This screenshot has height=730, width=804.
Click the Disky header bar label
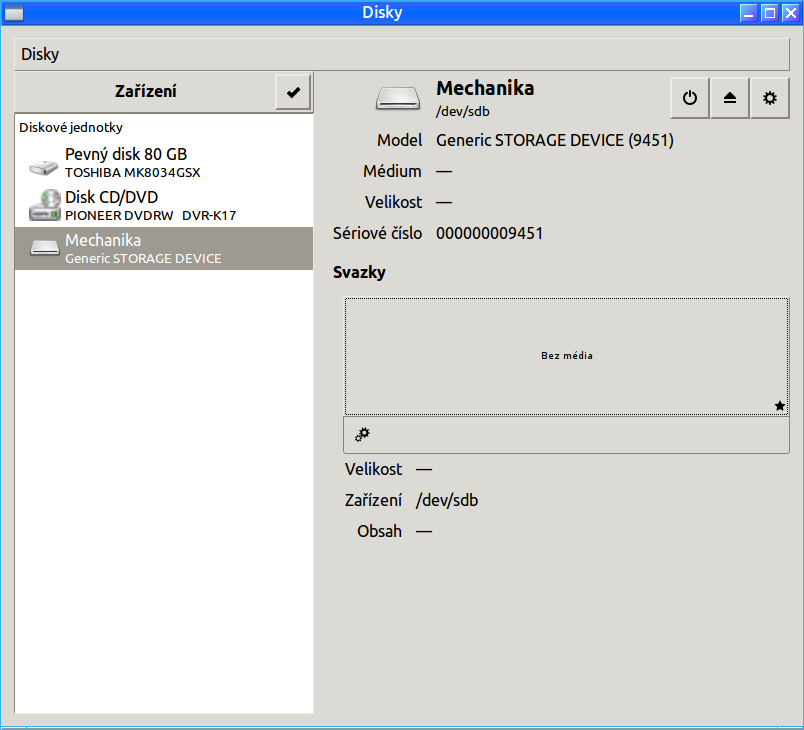(x=40, y=54)
